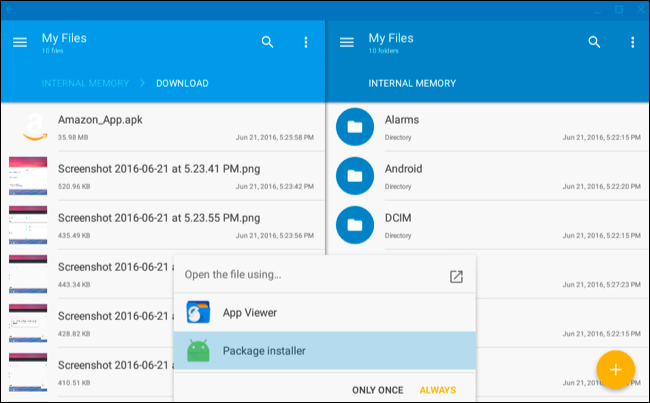The image size is (650, 403).
Task: Select the Alarms folder icon
Action: click(x=355, y=127)
